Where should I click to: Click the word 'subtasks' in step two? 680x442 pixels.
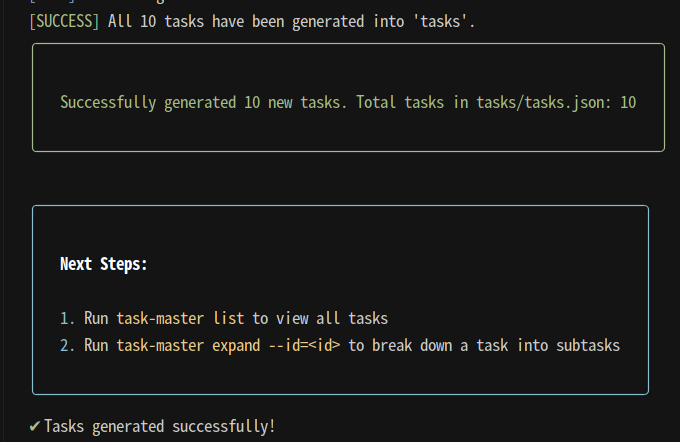(588, 346)
